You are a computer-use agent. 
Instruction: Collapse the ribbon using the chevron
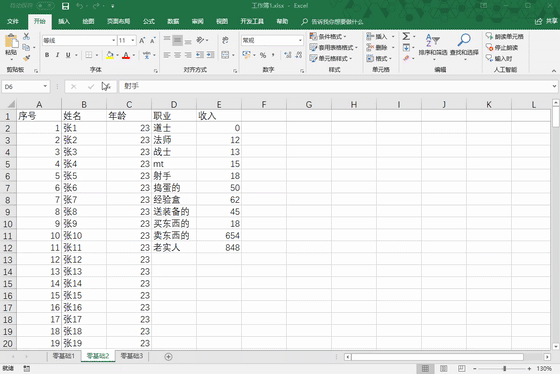click(554, 71)
